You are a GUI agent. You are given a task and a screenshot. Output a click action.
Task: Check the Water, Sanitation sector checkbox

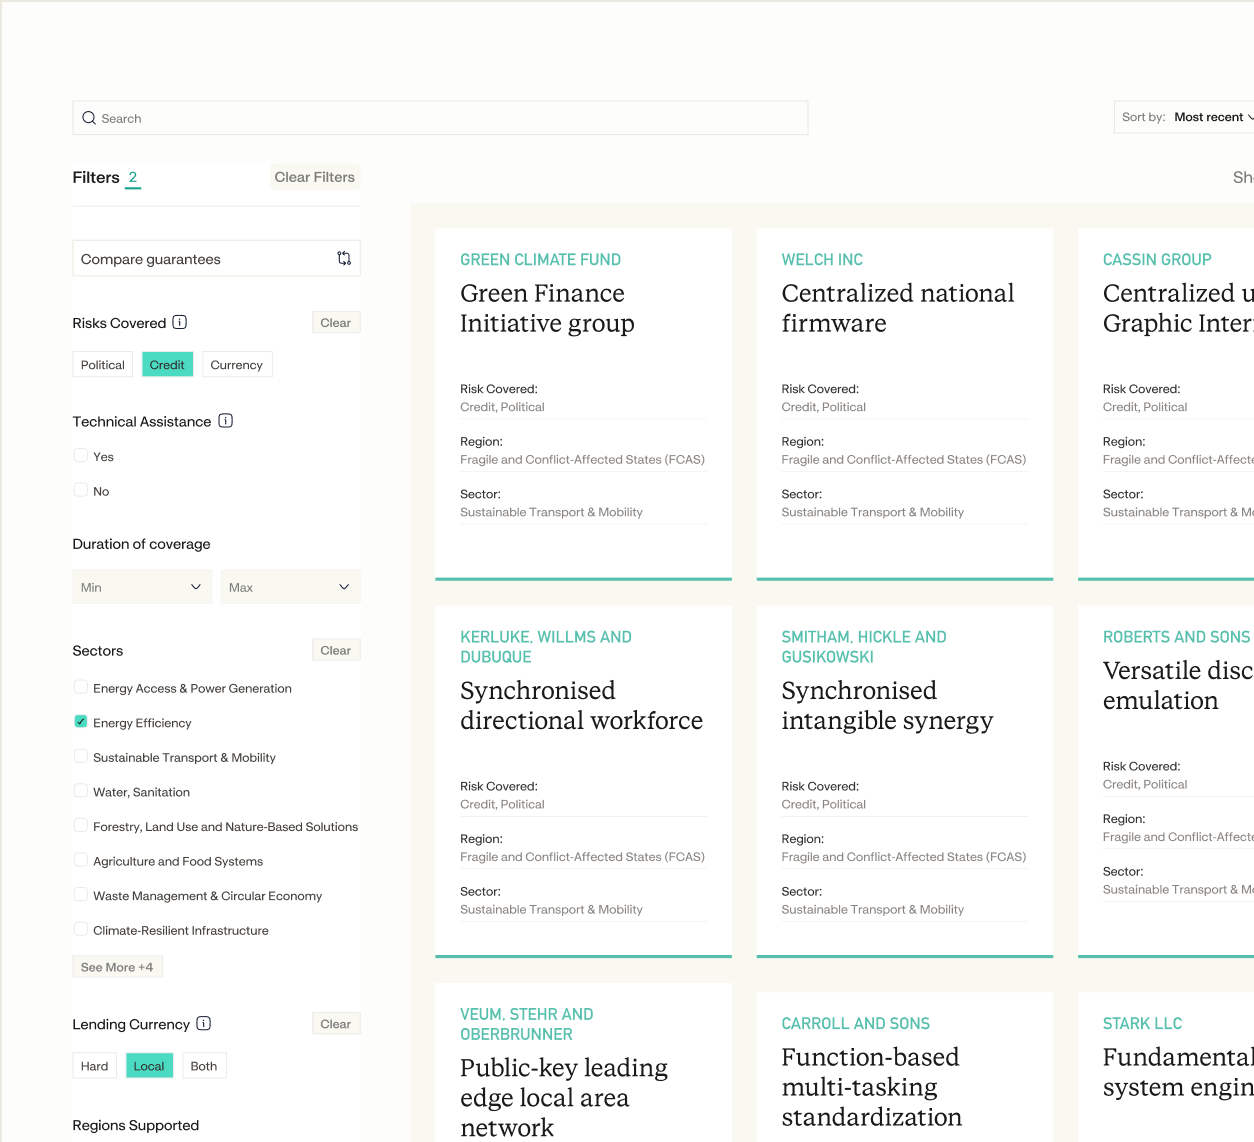[x=80, y=791]
